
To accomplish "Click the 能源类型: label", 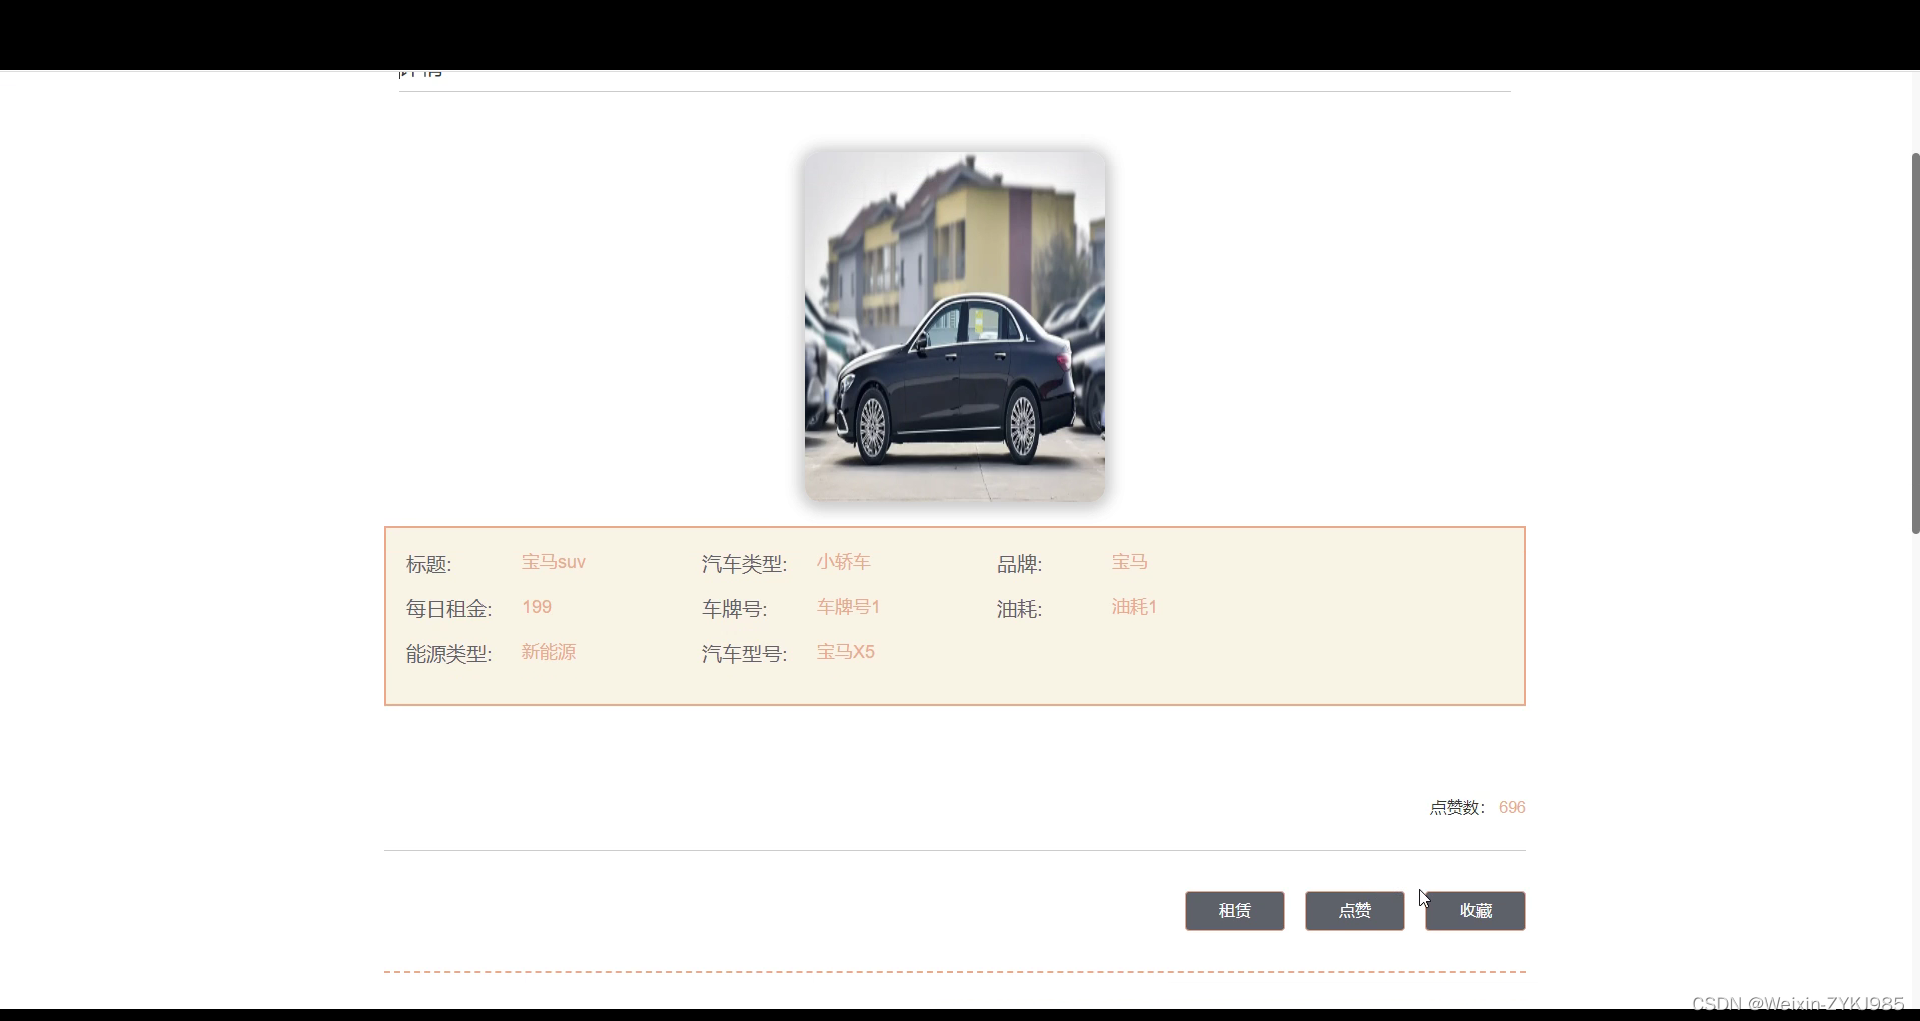I will point(449,654).
